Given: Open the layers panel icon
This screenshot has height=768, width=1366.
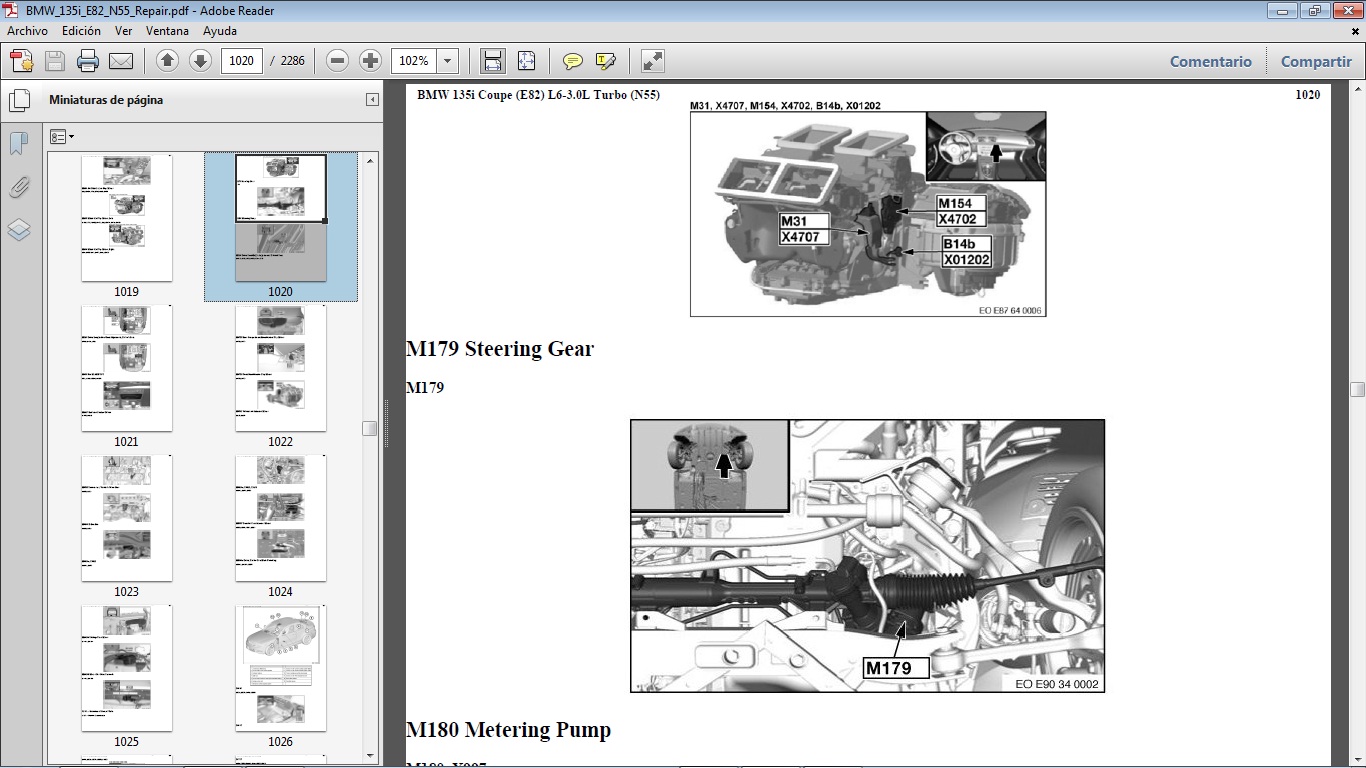Looking at the screenshot, I should tap(19, 230).
